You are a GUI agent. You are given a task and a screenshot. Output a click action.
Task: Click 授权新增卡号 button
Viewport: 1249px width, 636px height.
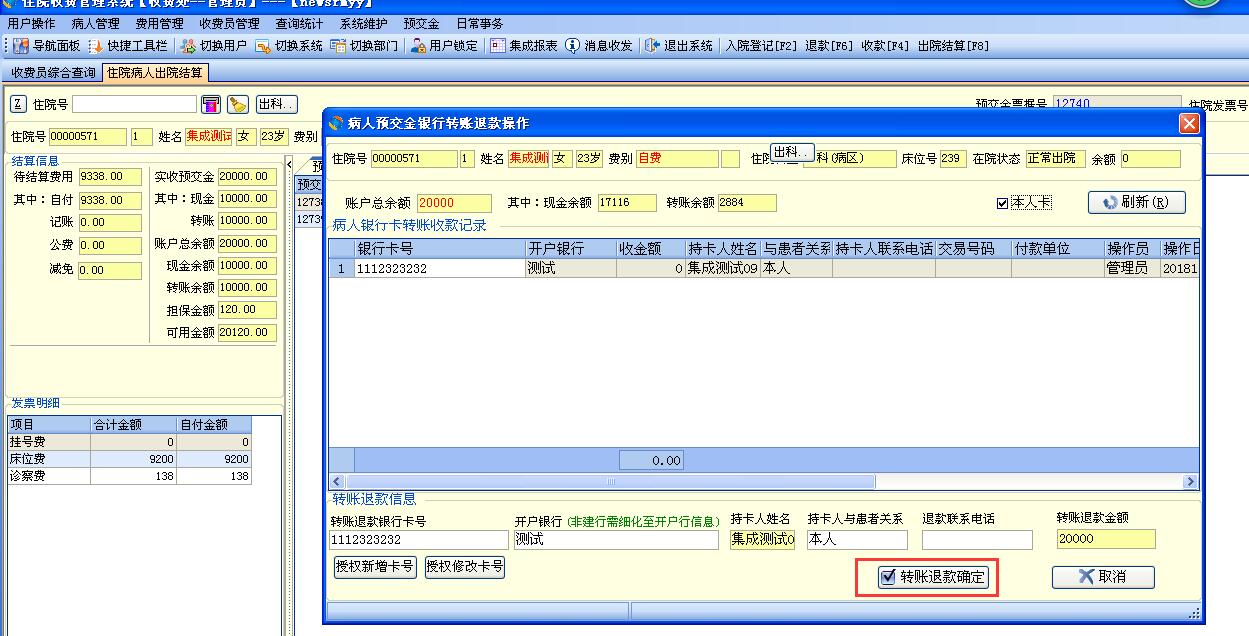[375, 568]
